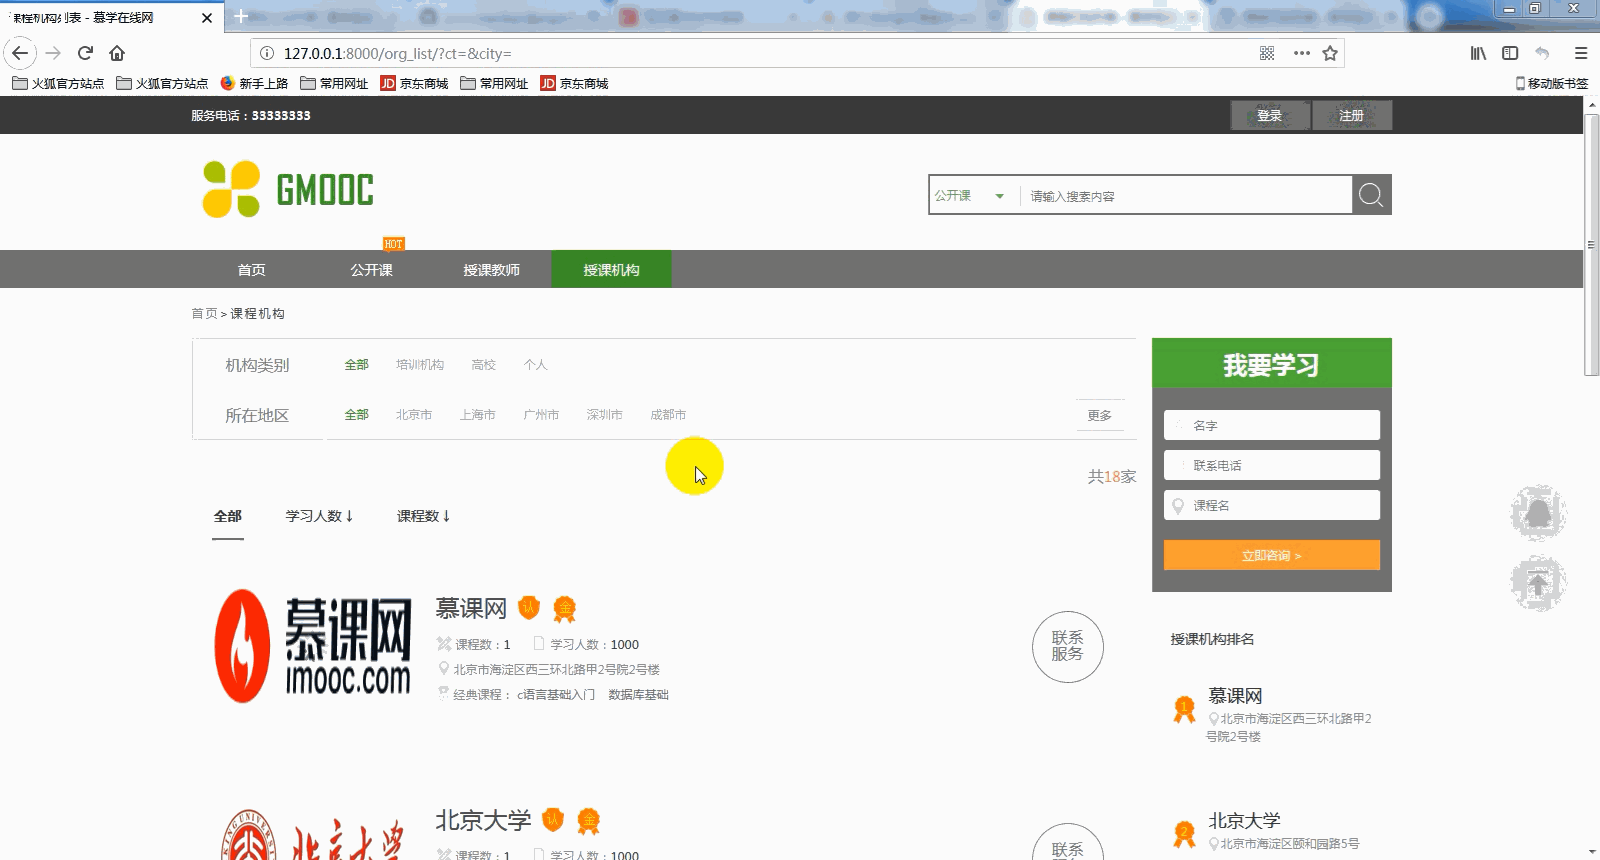The image size is (1600, 860).
Task: Open Firefox library icon
Action: pos(1478,53)
